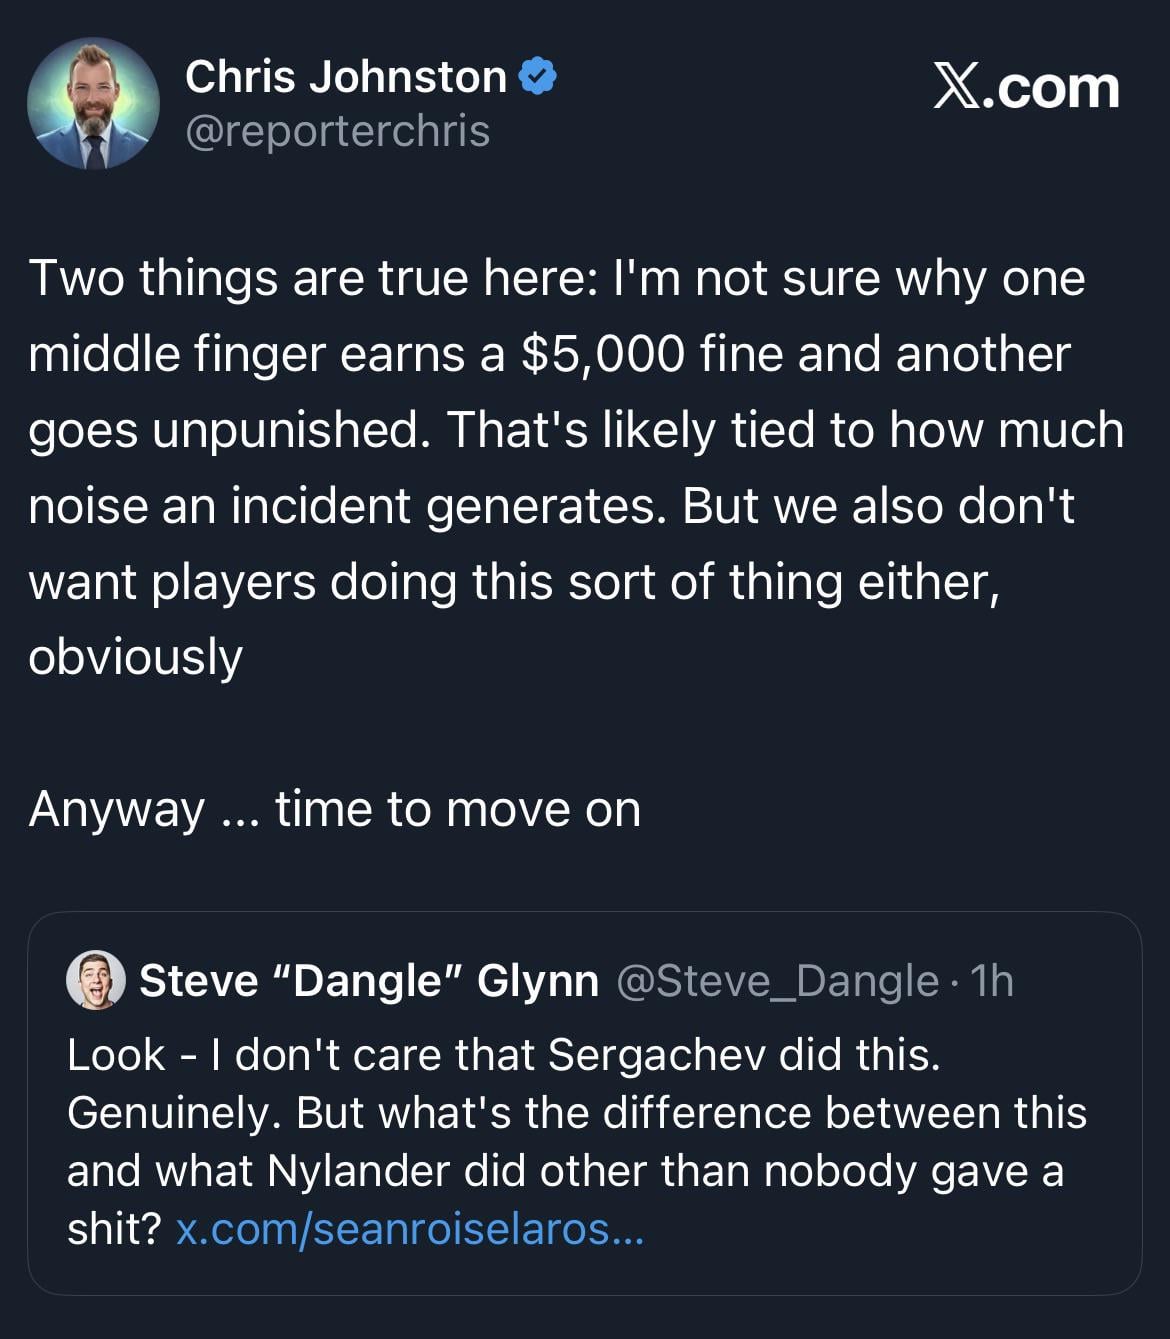Click the 1h timestamp on quoted tweet

tap(992, 980)
